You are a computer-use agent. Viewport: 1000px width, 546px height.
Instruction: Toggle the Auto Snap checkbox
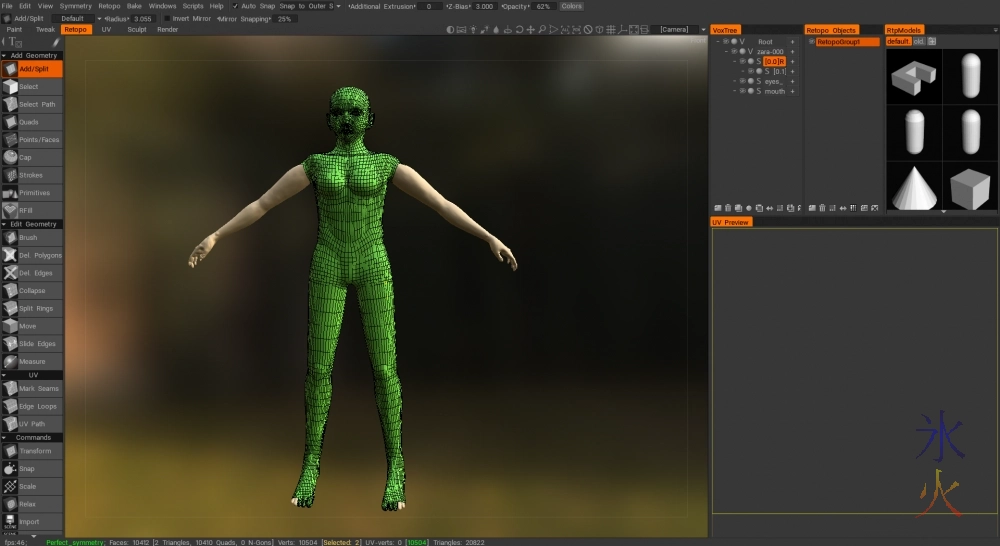[x=236, y=6]
